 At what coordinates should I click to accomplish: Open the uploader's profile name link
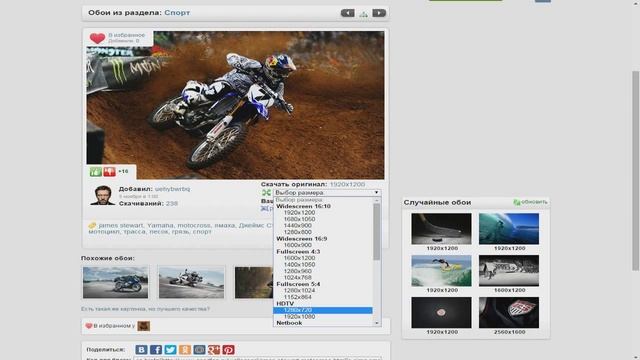click(172, 189)
